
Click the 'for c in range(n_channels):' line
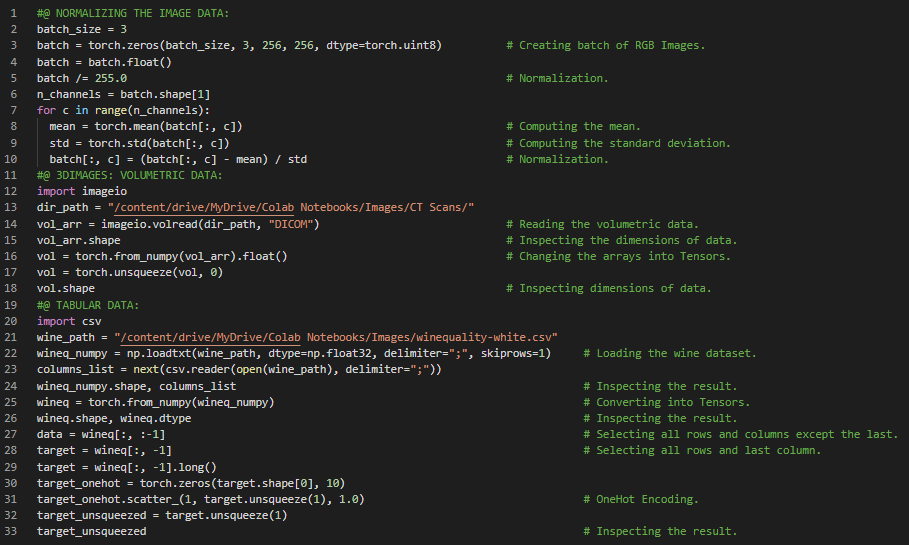(124, 110)
